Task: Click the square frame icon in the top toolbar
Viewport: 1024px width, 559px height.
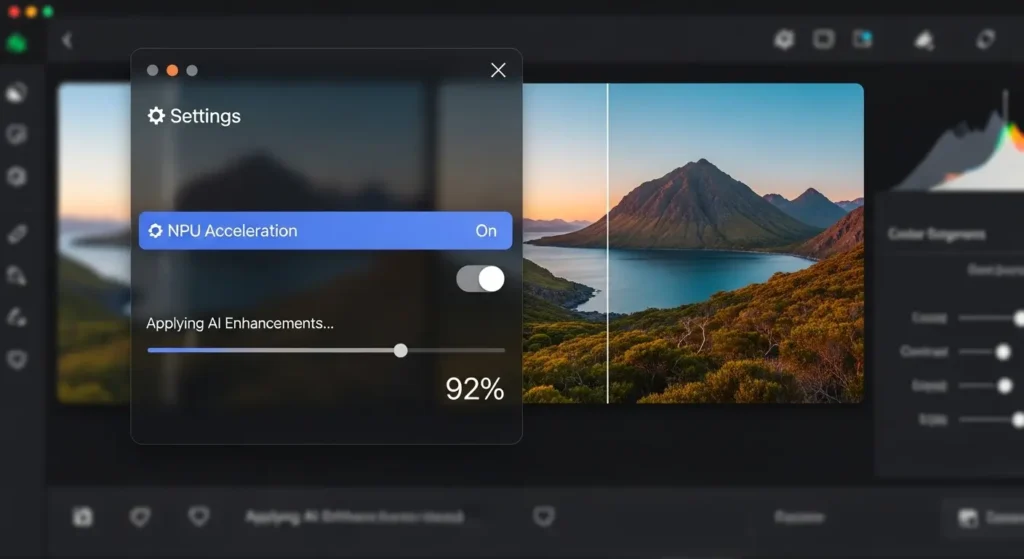Action: click(x=824, y=39)
